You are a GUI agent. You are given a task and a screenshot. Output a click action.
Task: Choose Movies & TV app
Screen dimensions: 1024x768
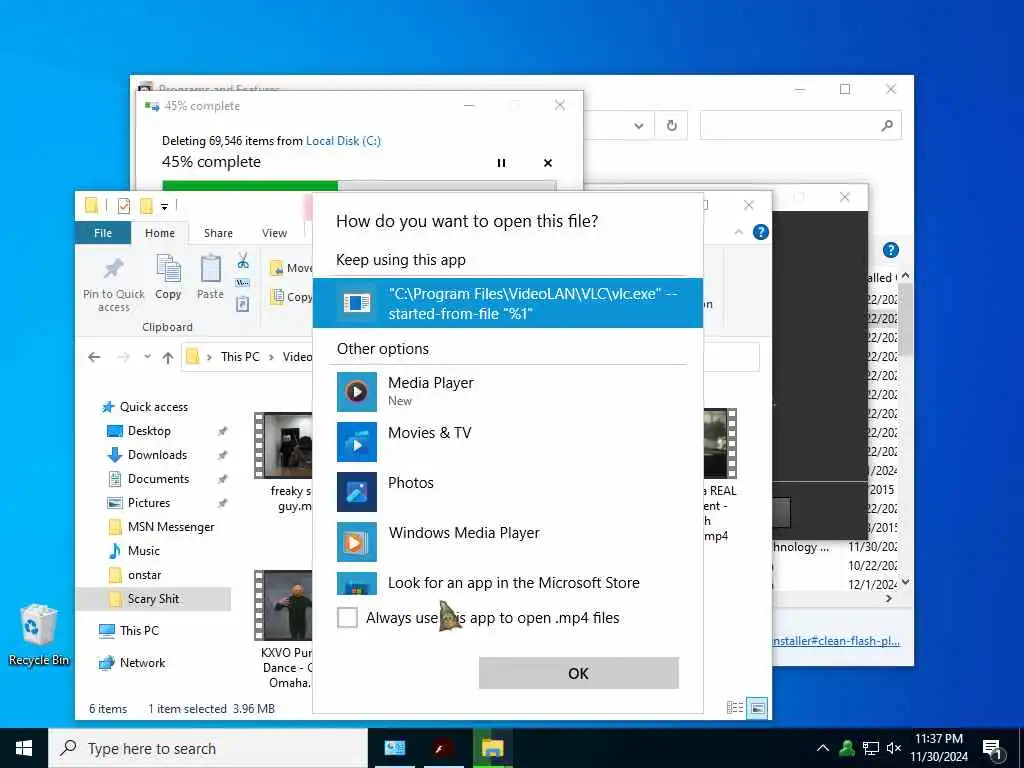[x=507, y=441]
